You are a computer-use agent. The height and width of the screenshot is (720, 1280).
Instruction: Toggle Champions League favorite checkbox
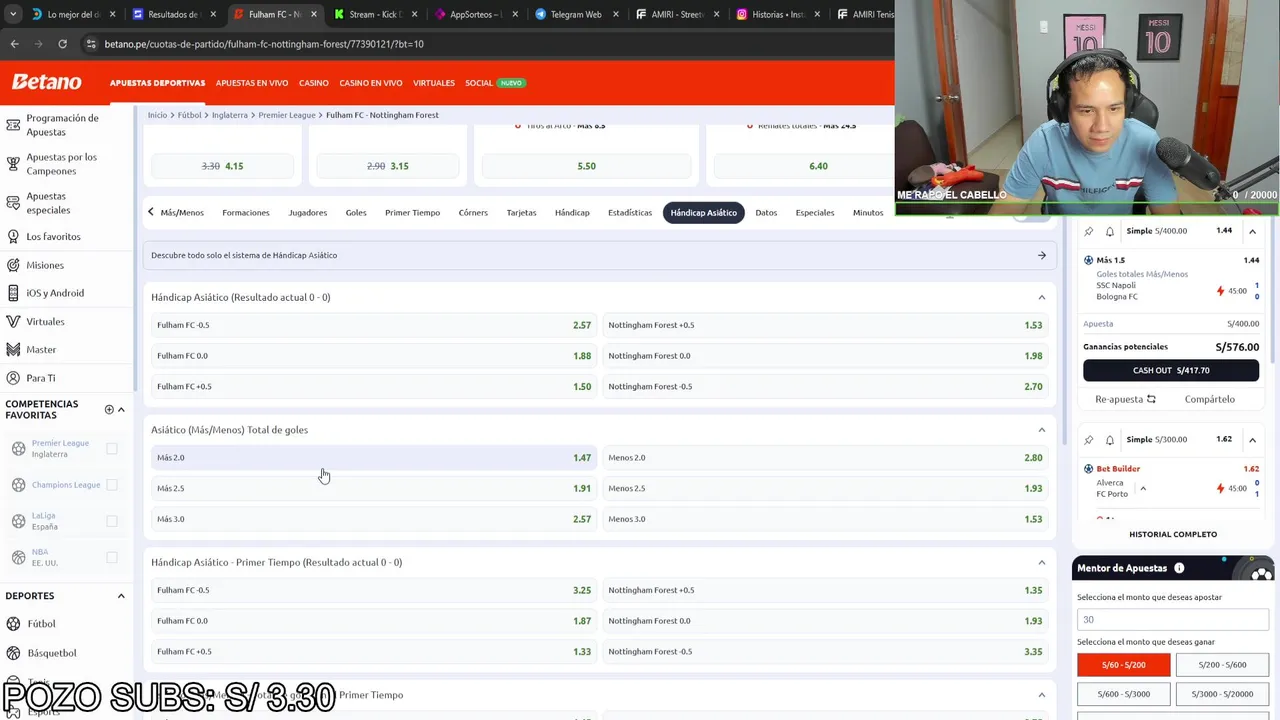pyautogui.click(x=112, y=485)
